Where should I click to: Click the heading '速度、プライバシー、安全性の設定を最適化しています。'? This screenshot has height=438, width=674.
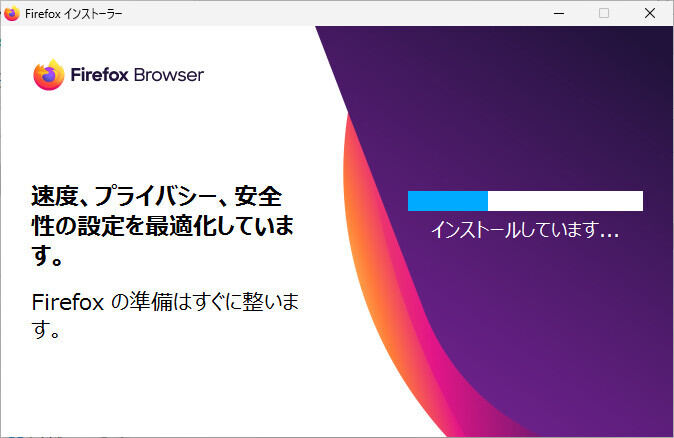(x=162, y=225)
